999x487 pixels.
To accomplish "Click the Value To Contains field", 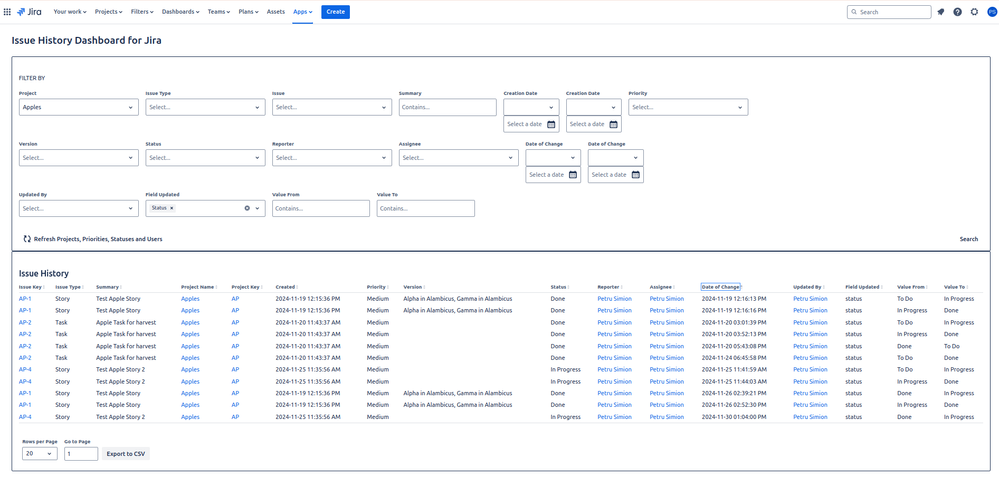I will pyautogui.click(x=426, y=208).
